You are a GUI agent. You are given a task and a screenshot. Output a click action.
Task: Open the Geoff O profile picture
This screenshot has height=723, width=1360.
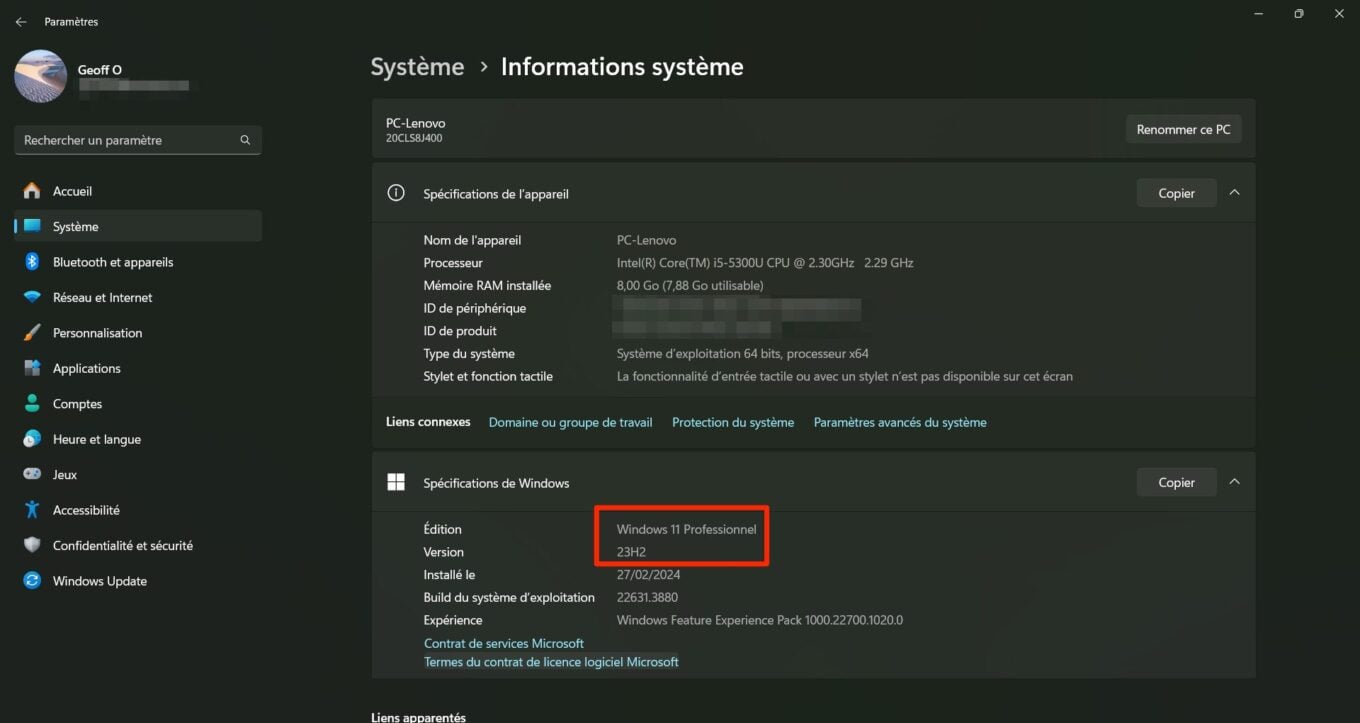[x=41, y=76]
